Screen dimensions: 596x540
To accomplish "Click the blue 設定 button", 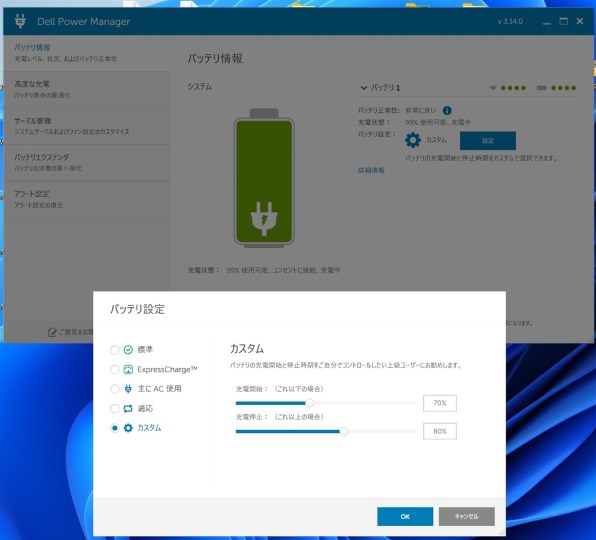I will click(488, 141).
